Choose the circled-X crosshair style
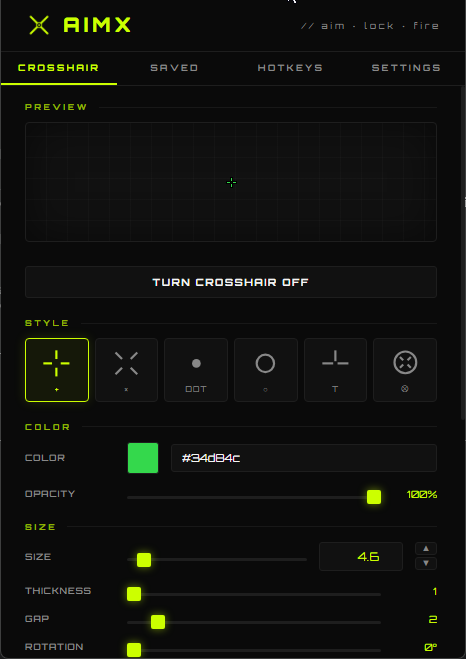This screenshot has width=466, height=659. 405,370
